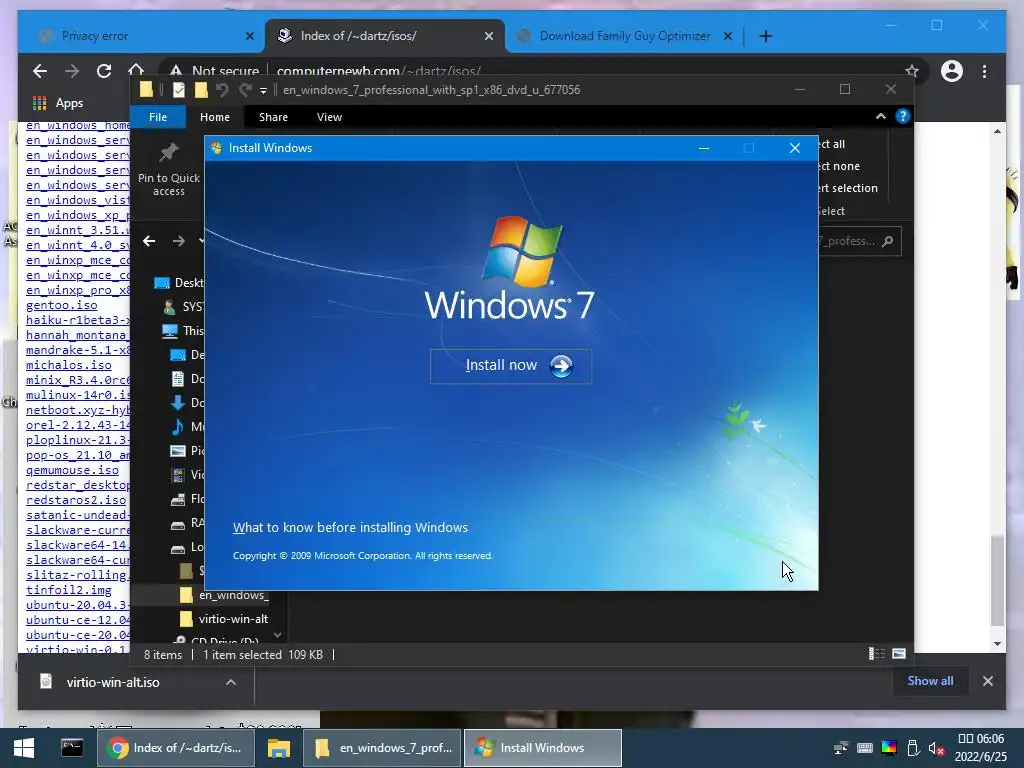Viewport: 1024px width, 768px height.
Task: Open 'What to know before installing Windows' link
Action: pyautogui.click(x=350, y=528)
